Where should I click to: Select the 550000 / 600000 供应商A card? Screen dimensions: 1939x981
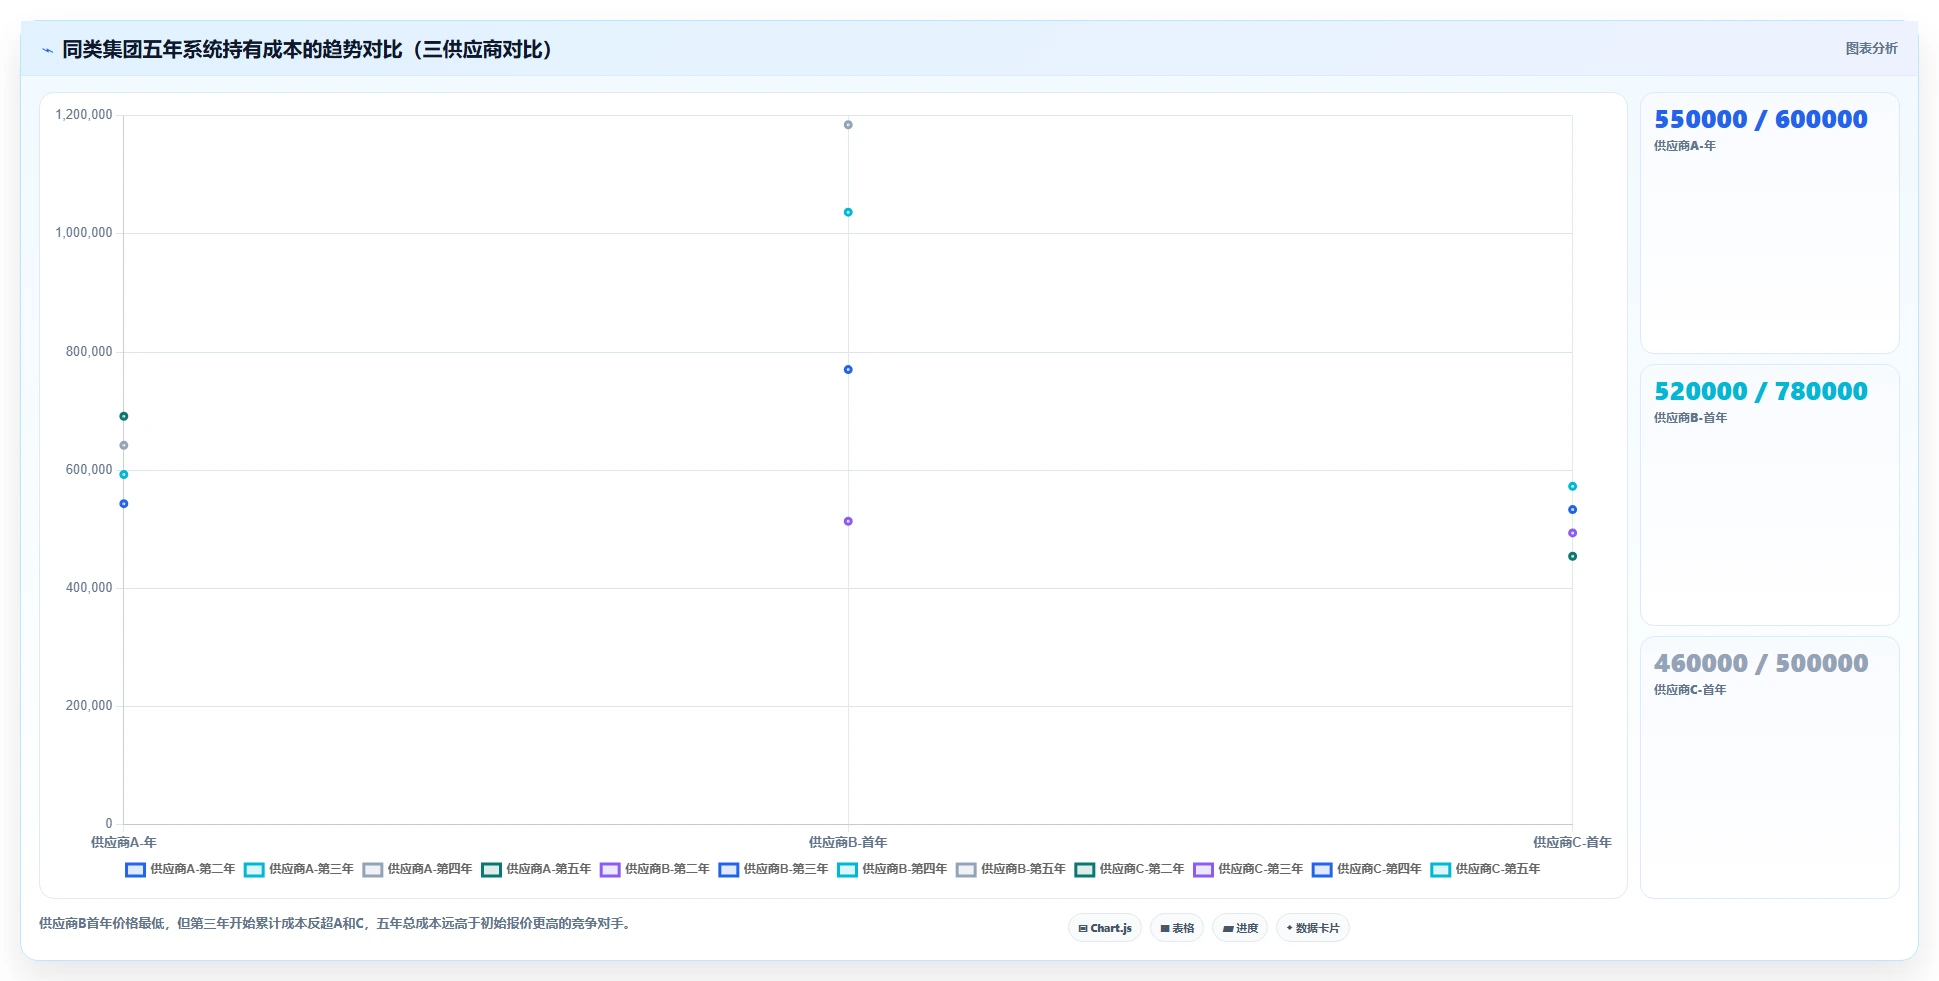[x=1769, y=223]
